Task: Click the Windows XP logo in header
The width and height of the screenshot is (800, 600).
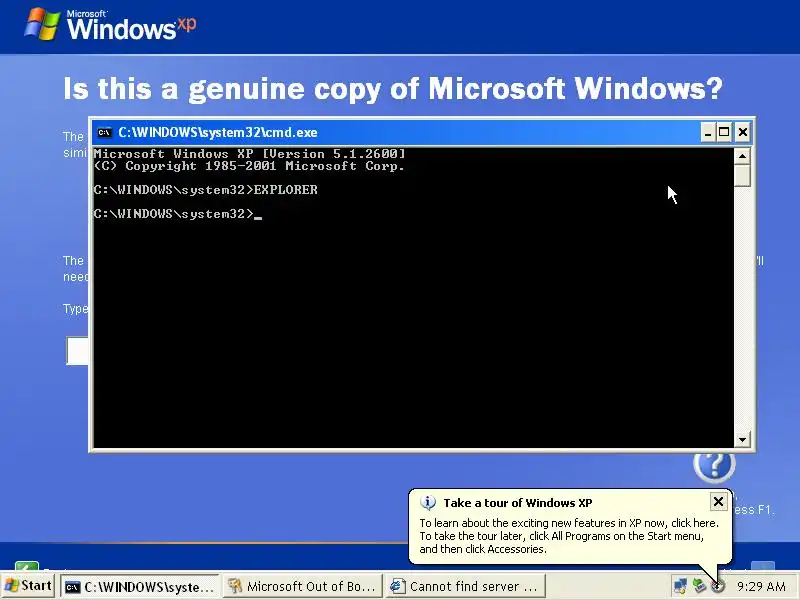Action: click(110, 24)
